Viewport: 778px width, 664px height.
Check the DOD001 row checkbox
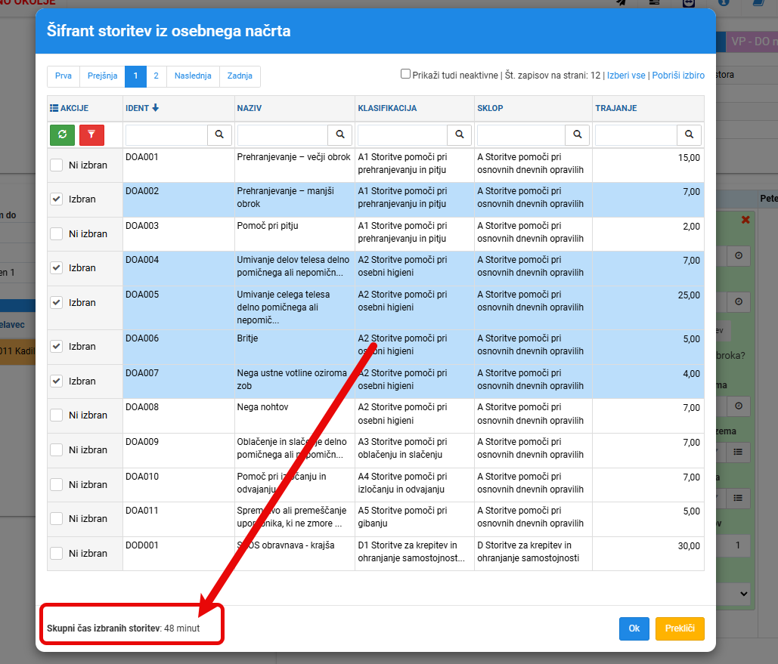57,553
